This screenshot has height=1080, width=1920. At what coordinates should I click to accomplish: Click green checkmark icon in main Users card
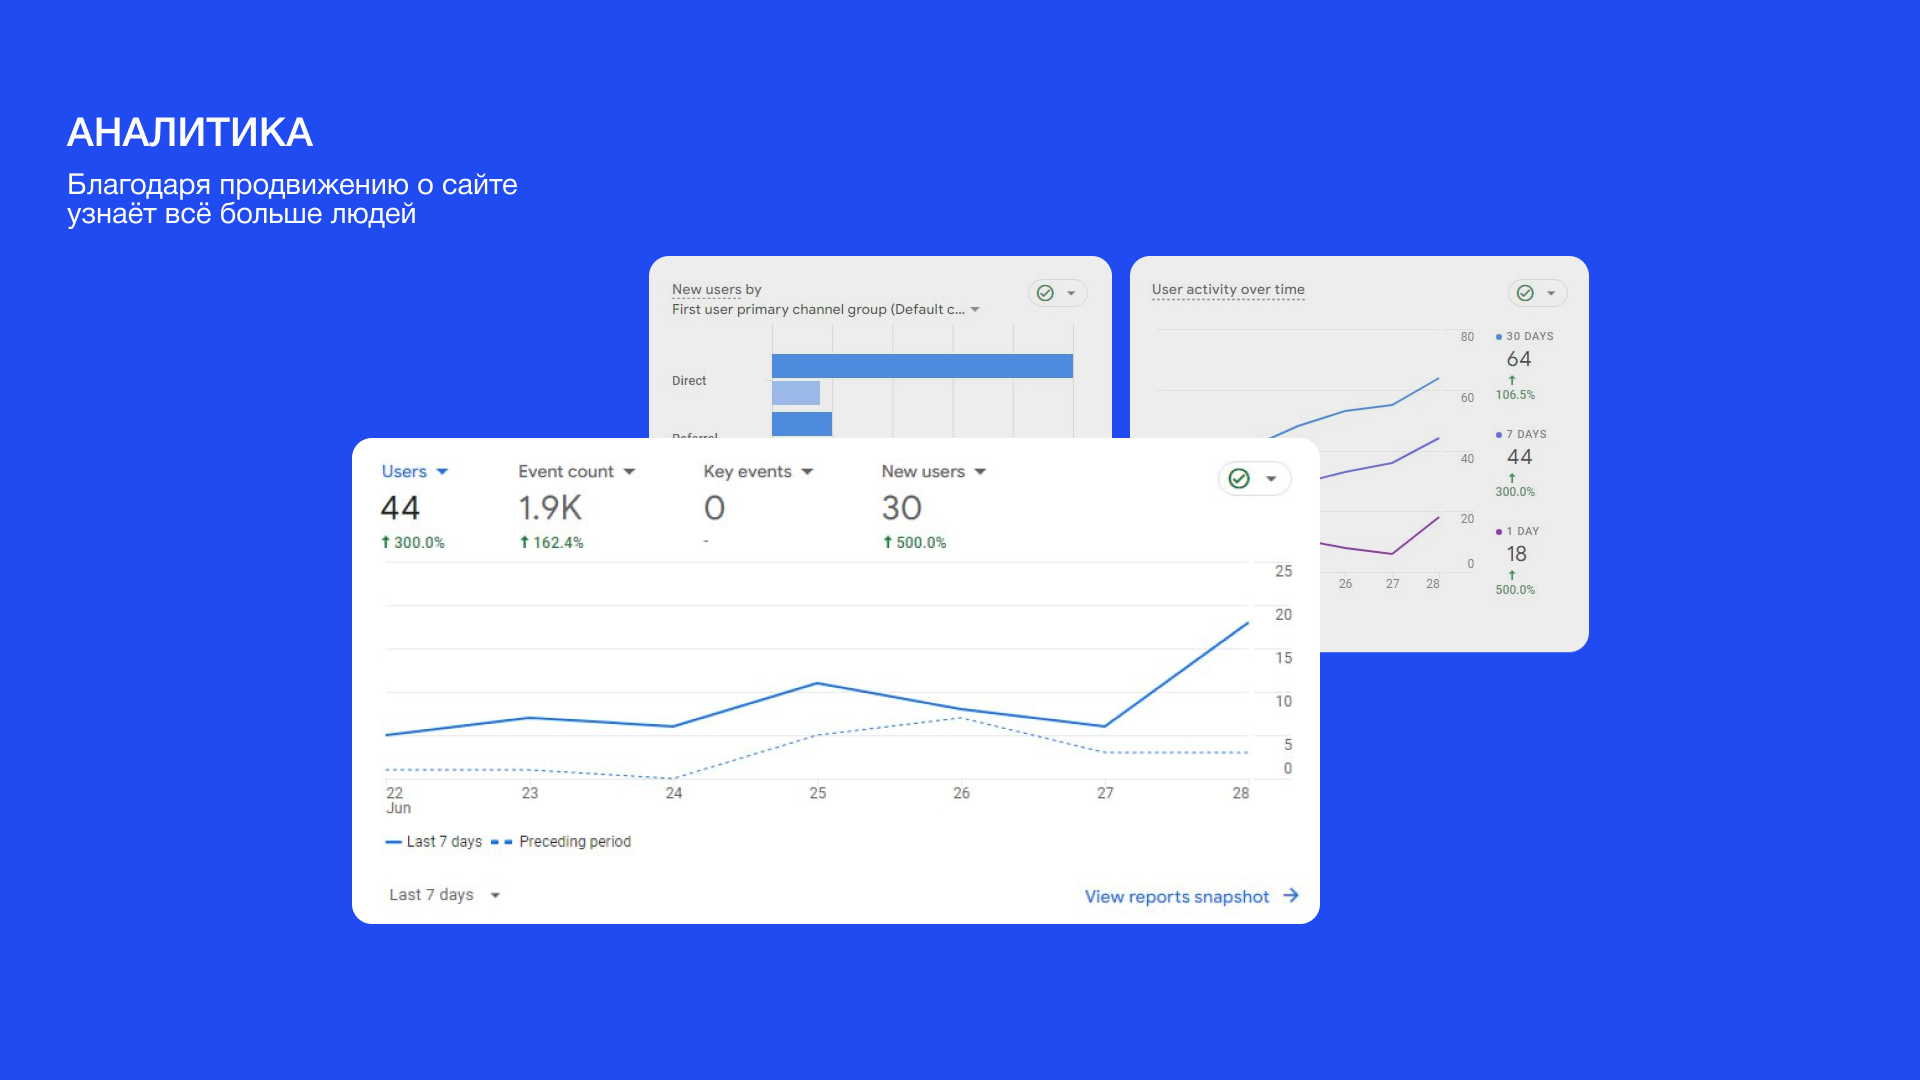click(1239, 479)
